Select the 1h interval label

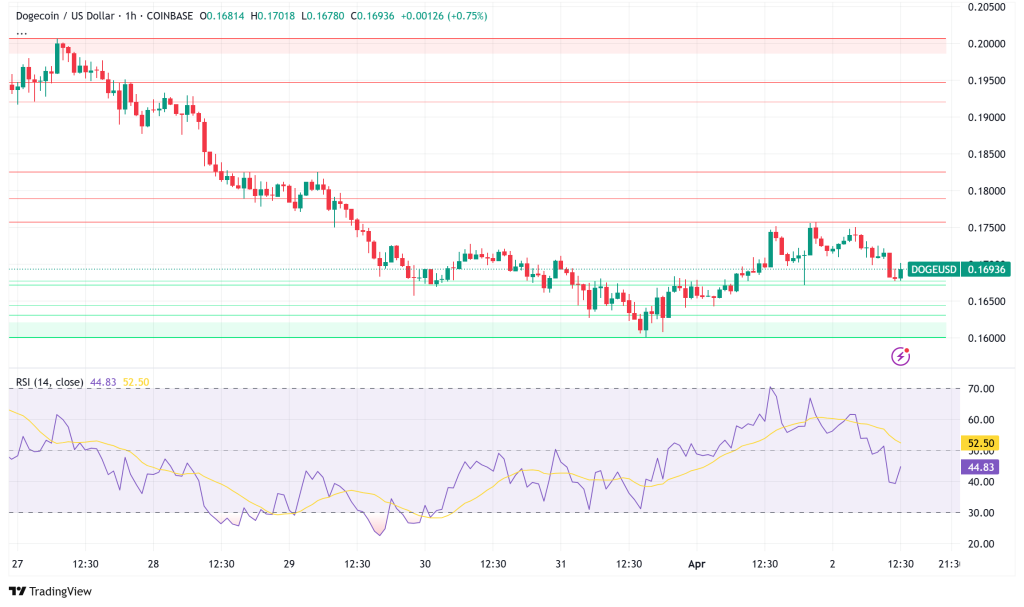[x=131, y=16]
